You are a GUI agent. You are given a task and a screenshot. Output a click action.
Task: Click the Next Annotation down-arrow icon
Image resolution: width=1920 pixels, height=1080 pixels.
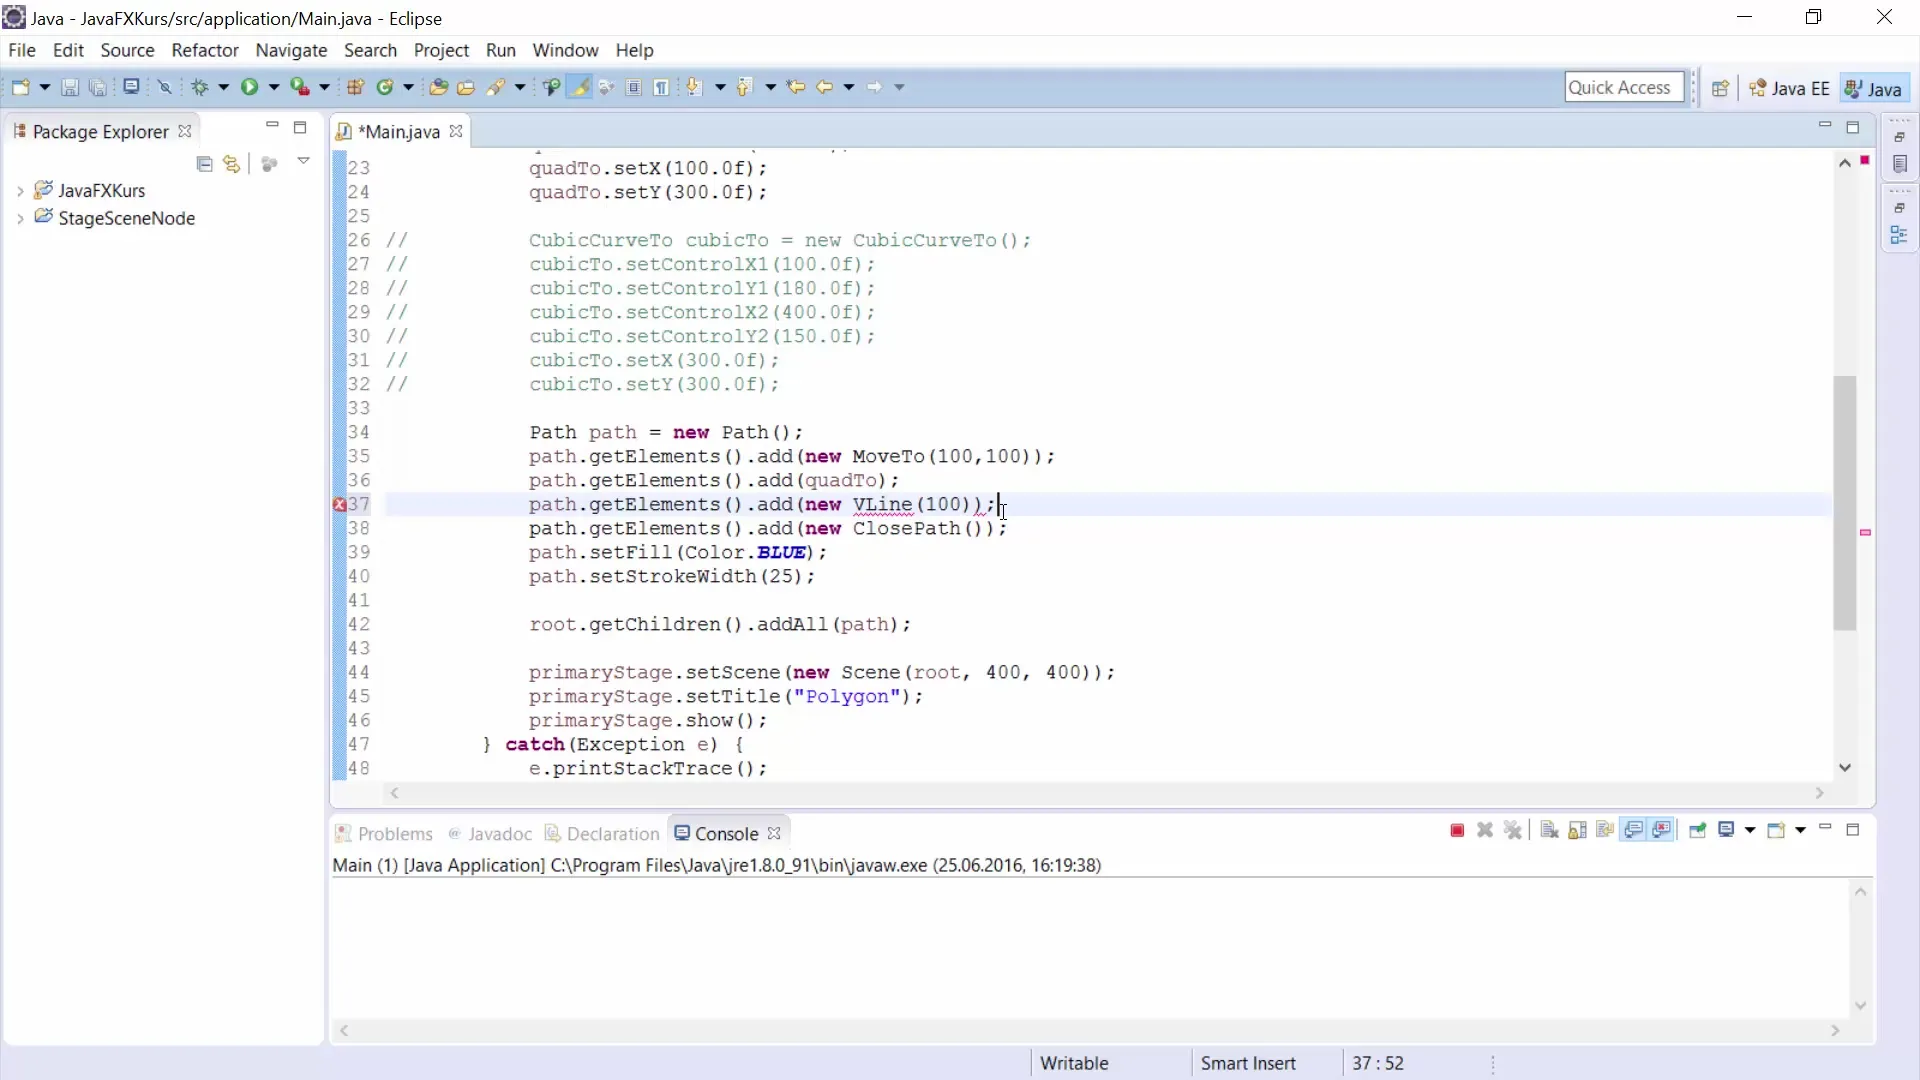coord(695,87)
